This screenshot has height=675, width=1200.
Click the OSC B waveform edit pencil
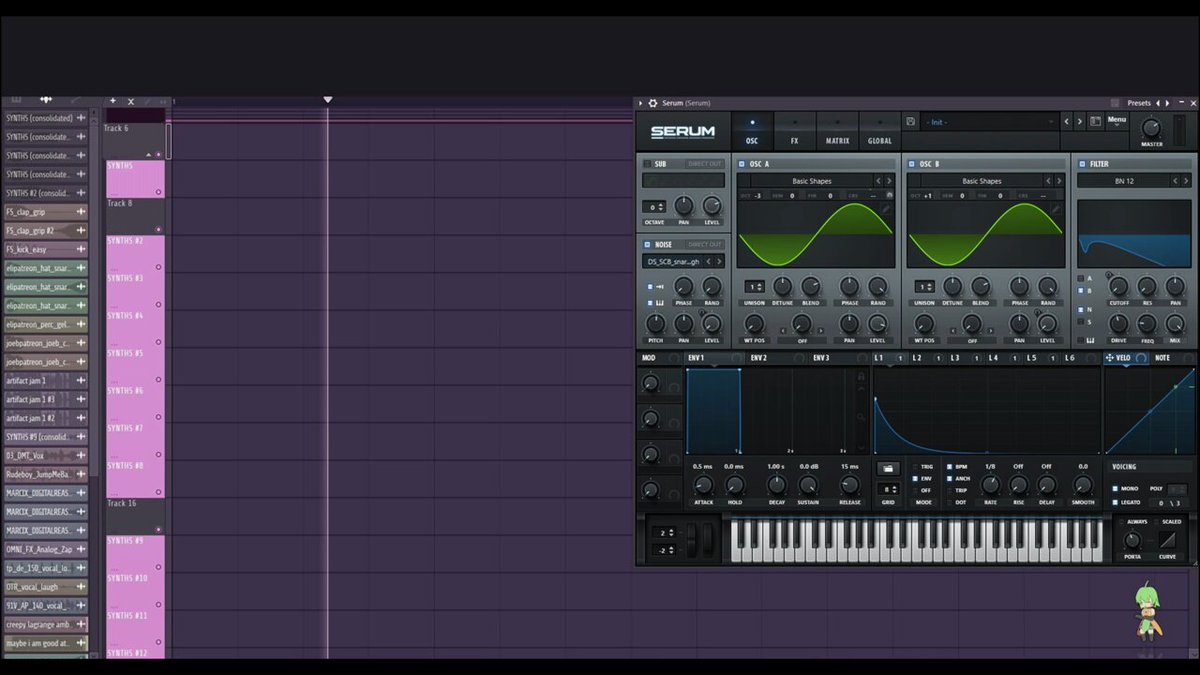click(x=1055, y=210)
